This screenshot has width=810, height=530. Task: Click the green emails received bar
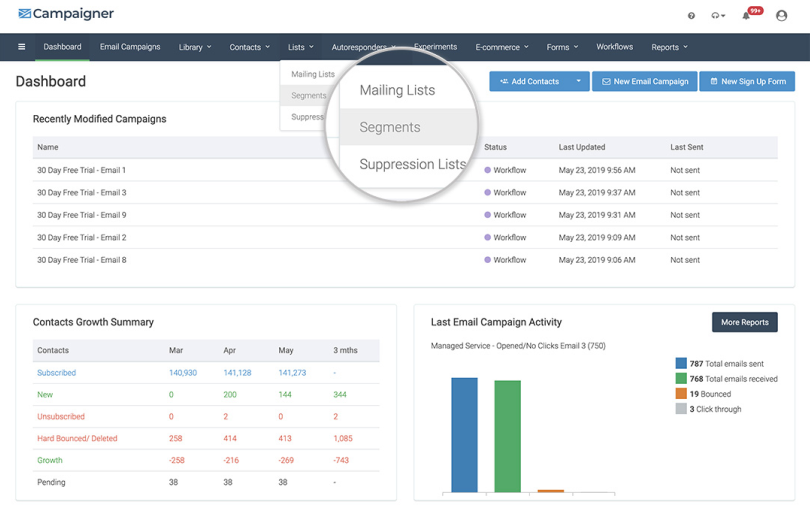point(507,437)
